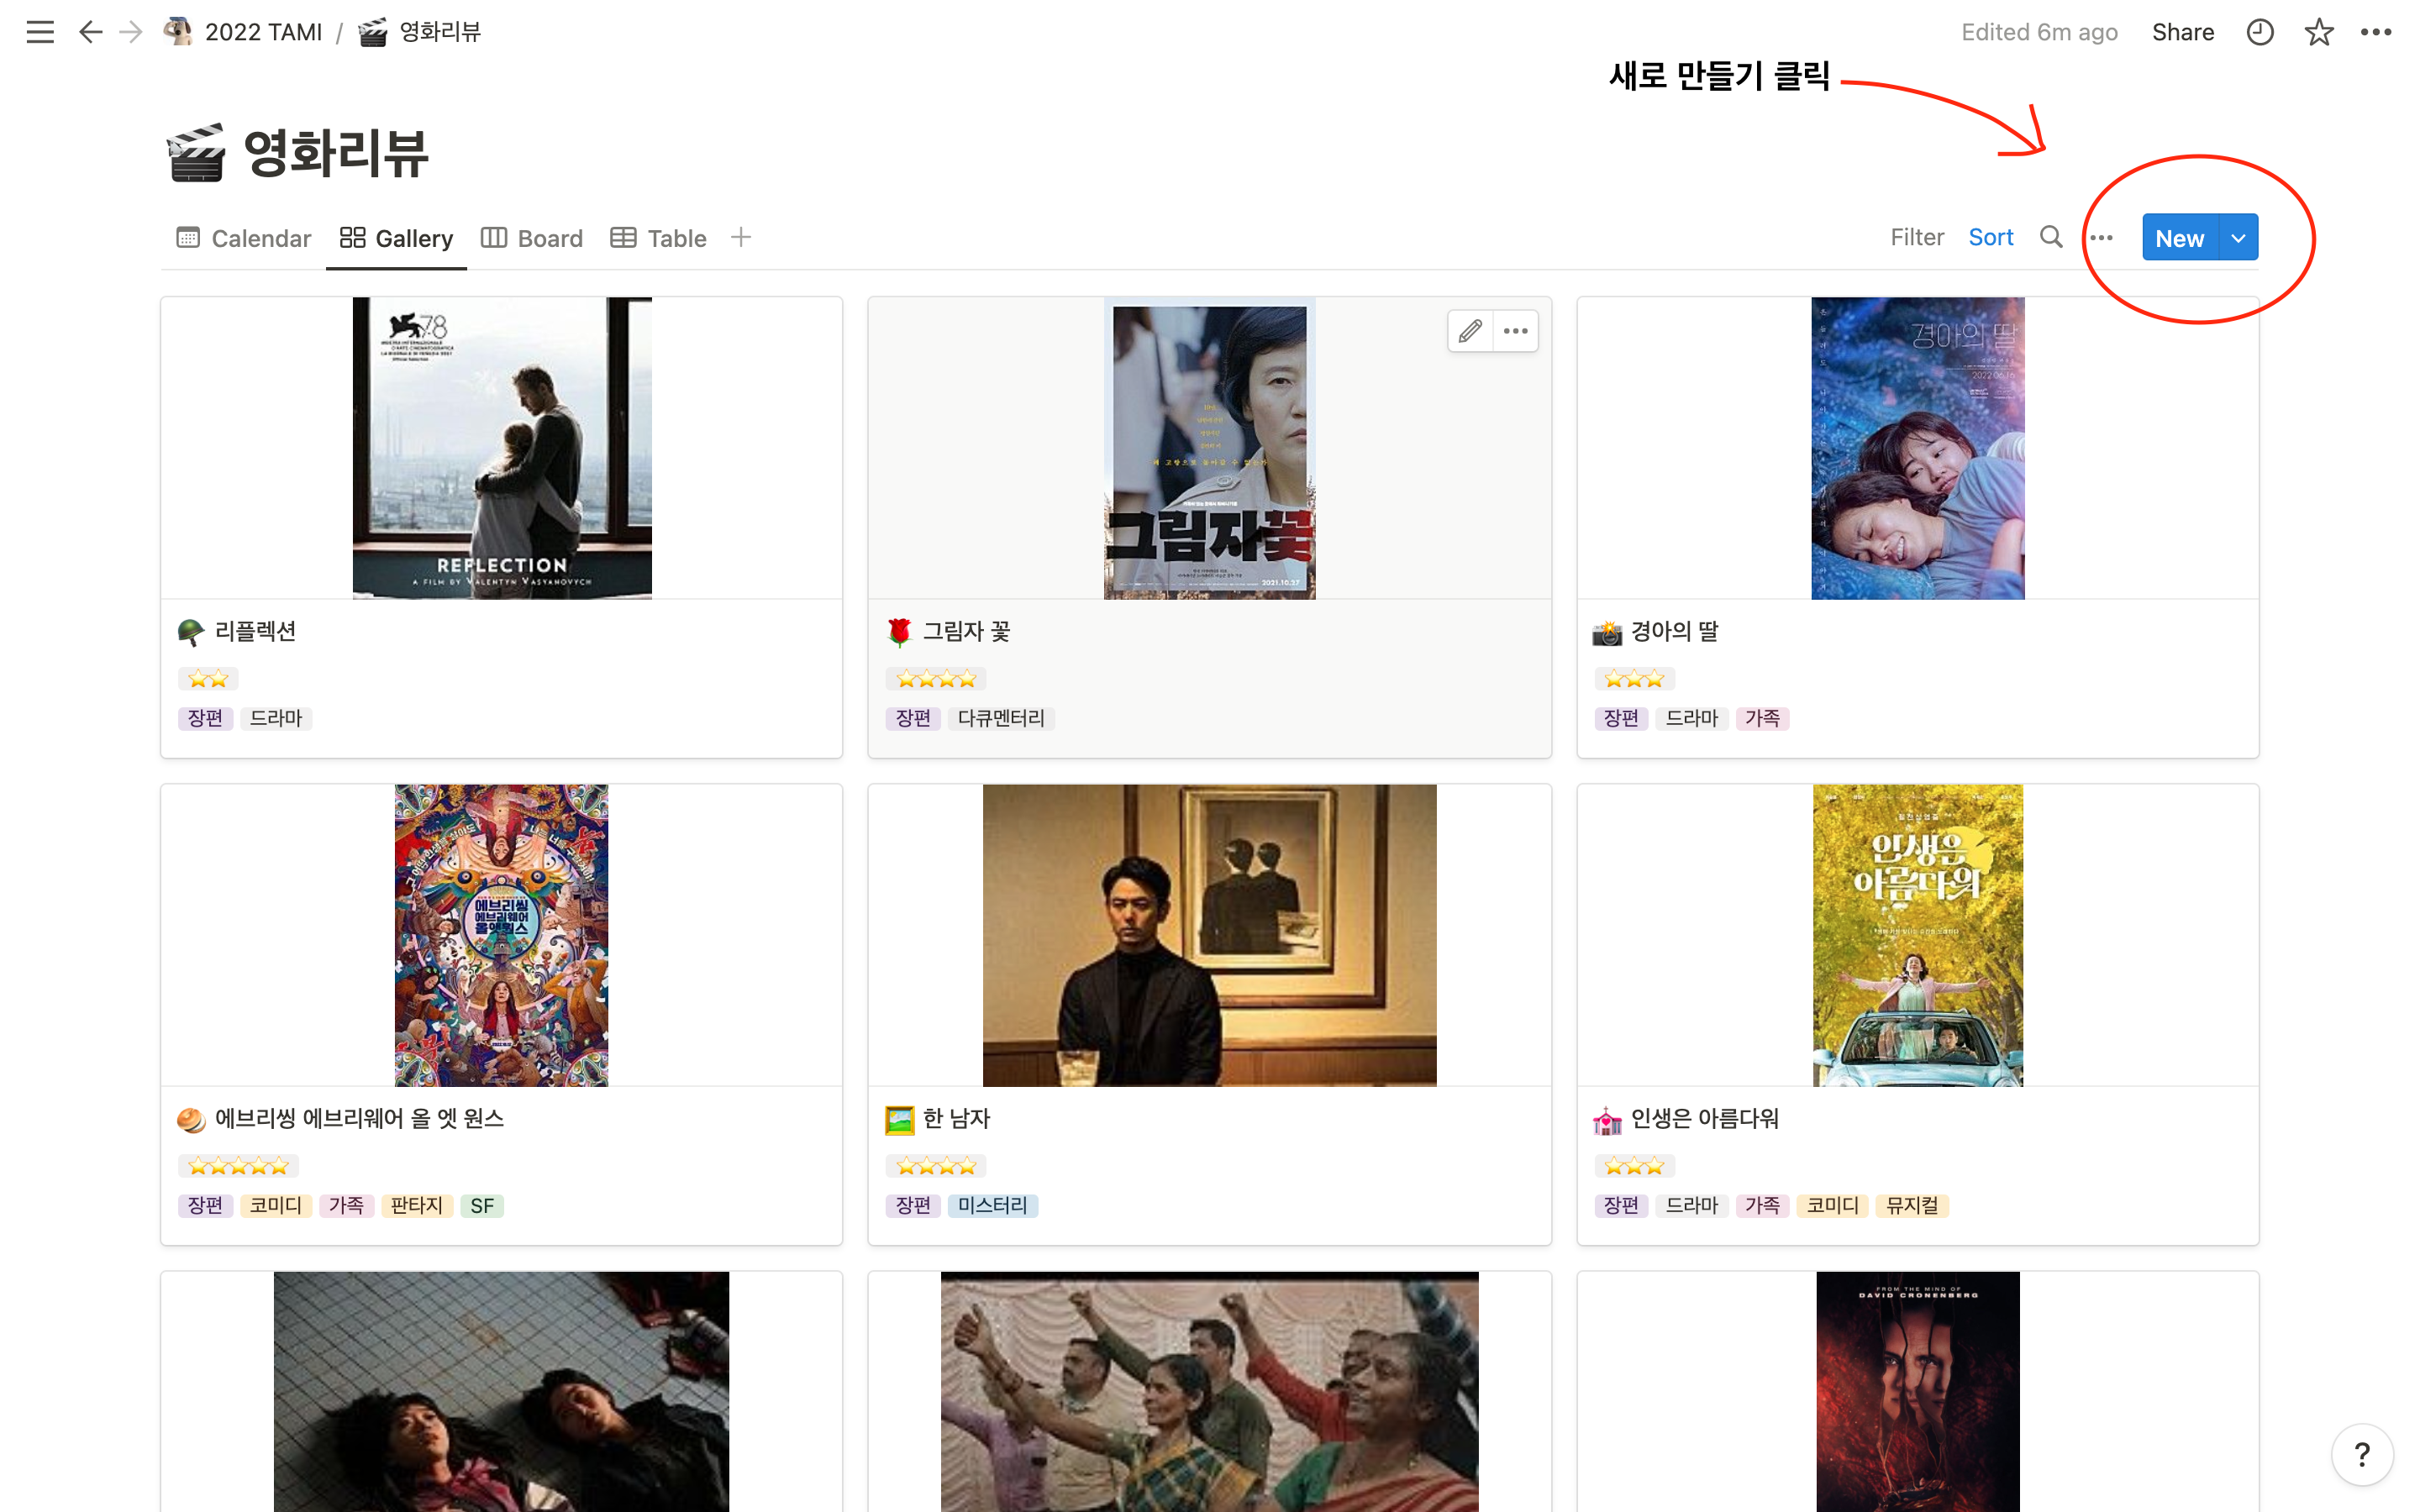Click 에브리씽 에브리웨어 올 앳 원스 title
The image size is (2420, 1512).
(359, 1119)
